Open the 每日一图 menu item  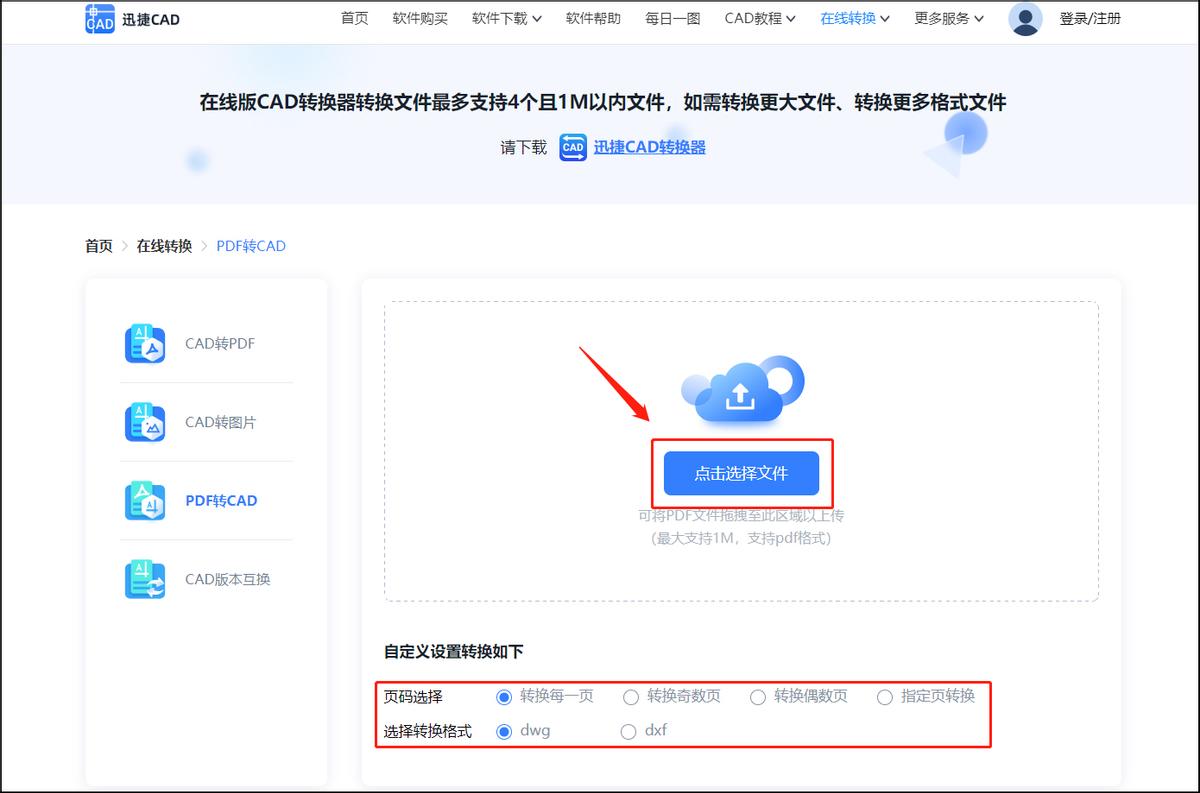(x=672, y=17)
